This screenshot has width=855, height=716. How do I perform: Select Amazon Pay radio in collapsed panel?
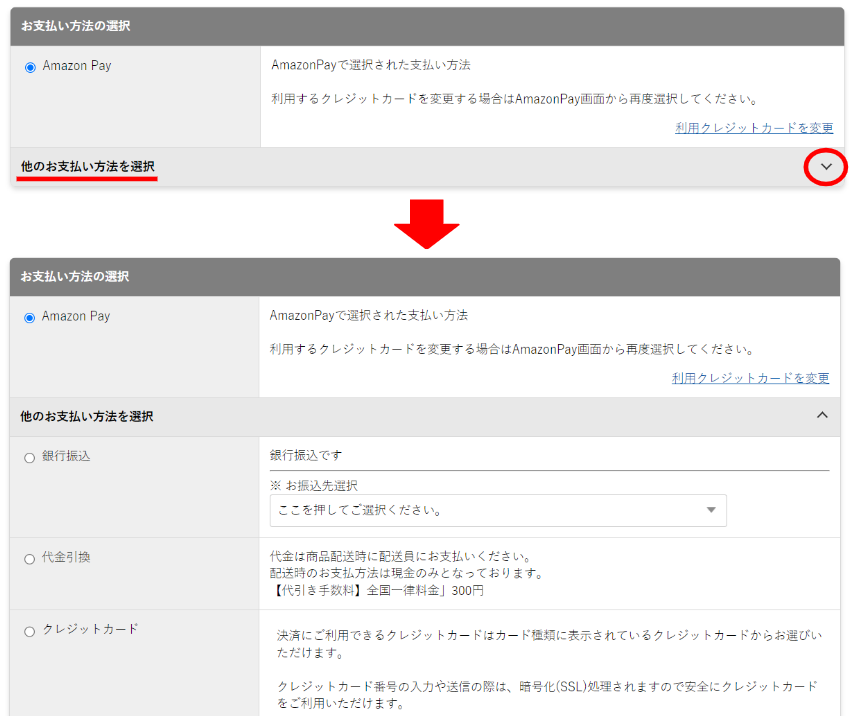[x=30, y=67]
